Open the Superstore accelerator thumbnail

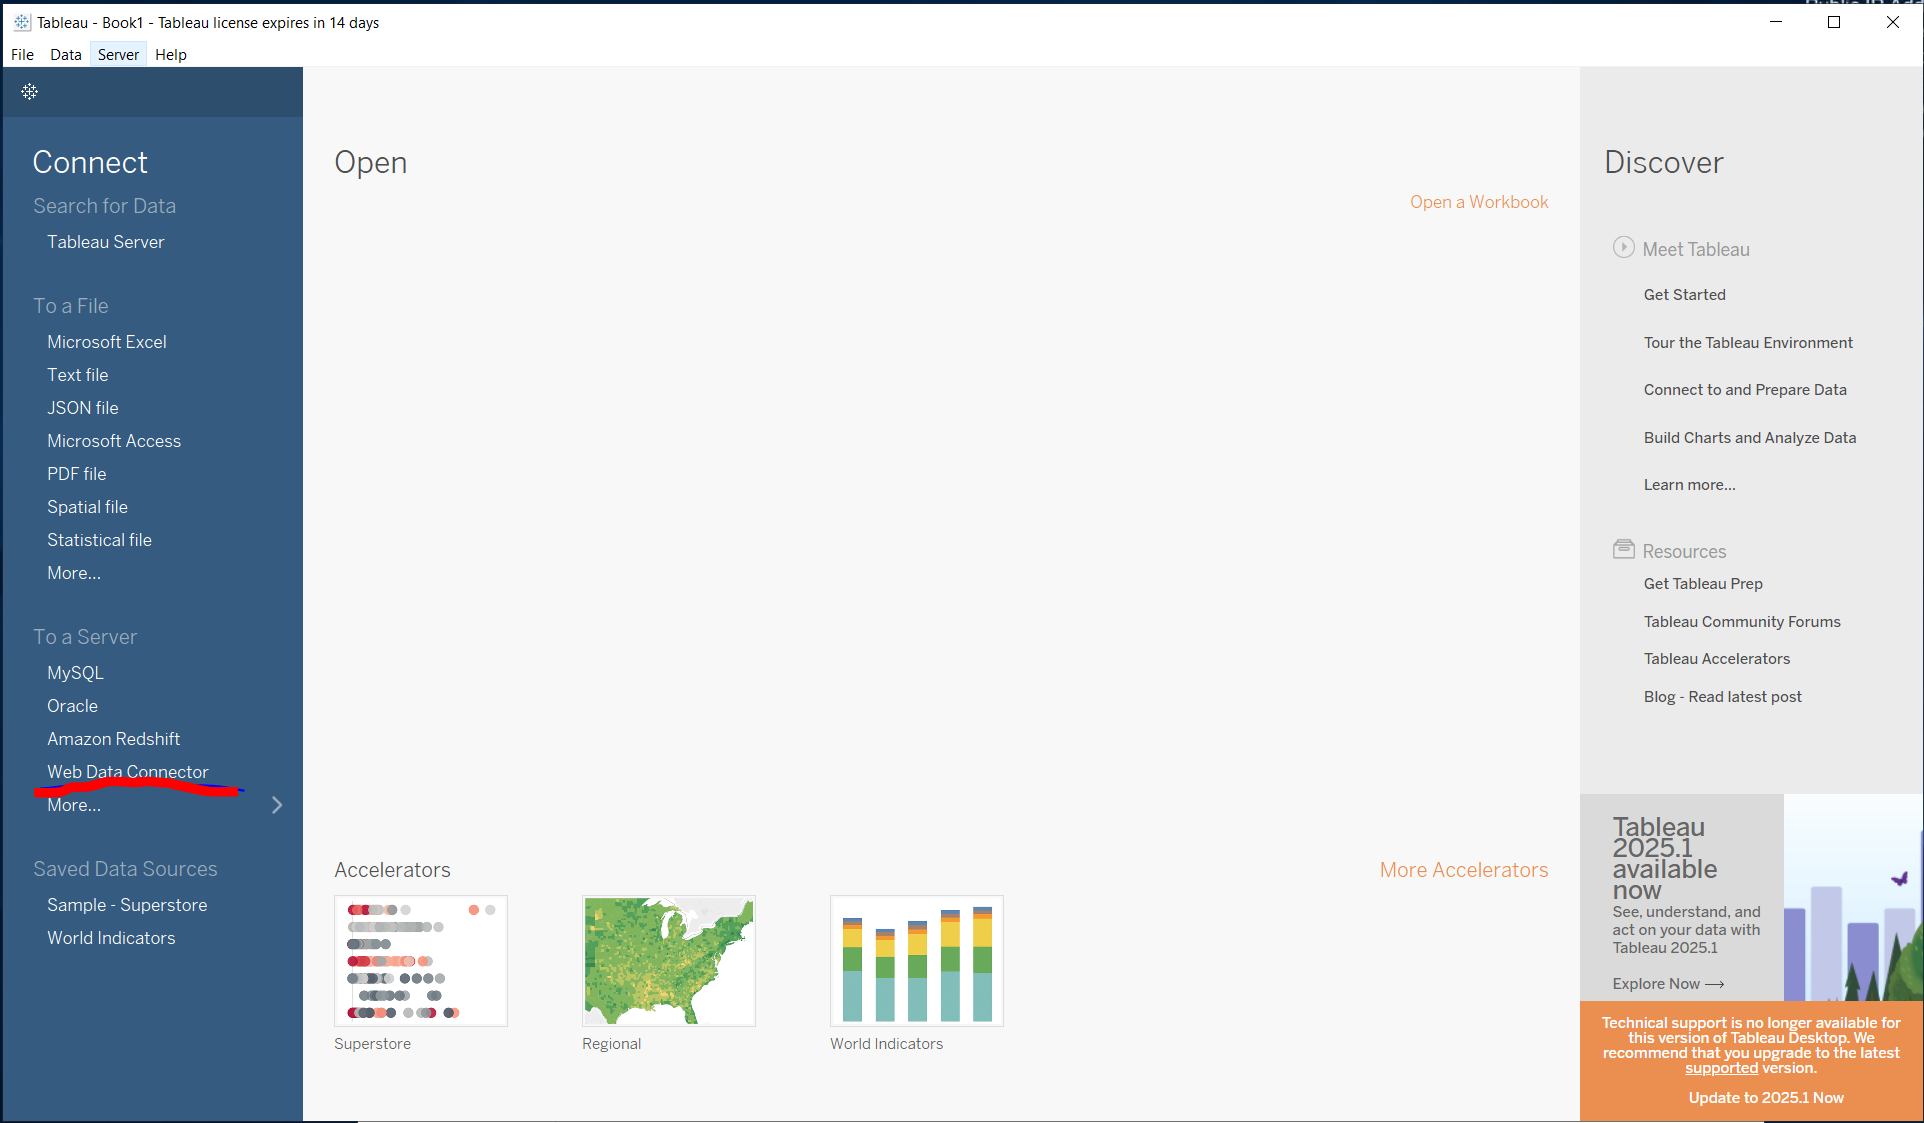tap(421, 961)
